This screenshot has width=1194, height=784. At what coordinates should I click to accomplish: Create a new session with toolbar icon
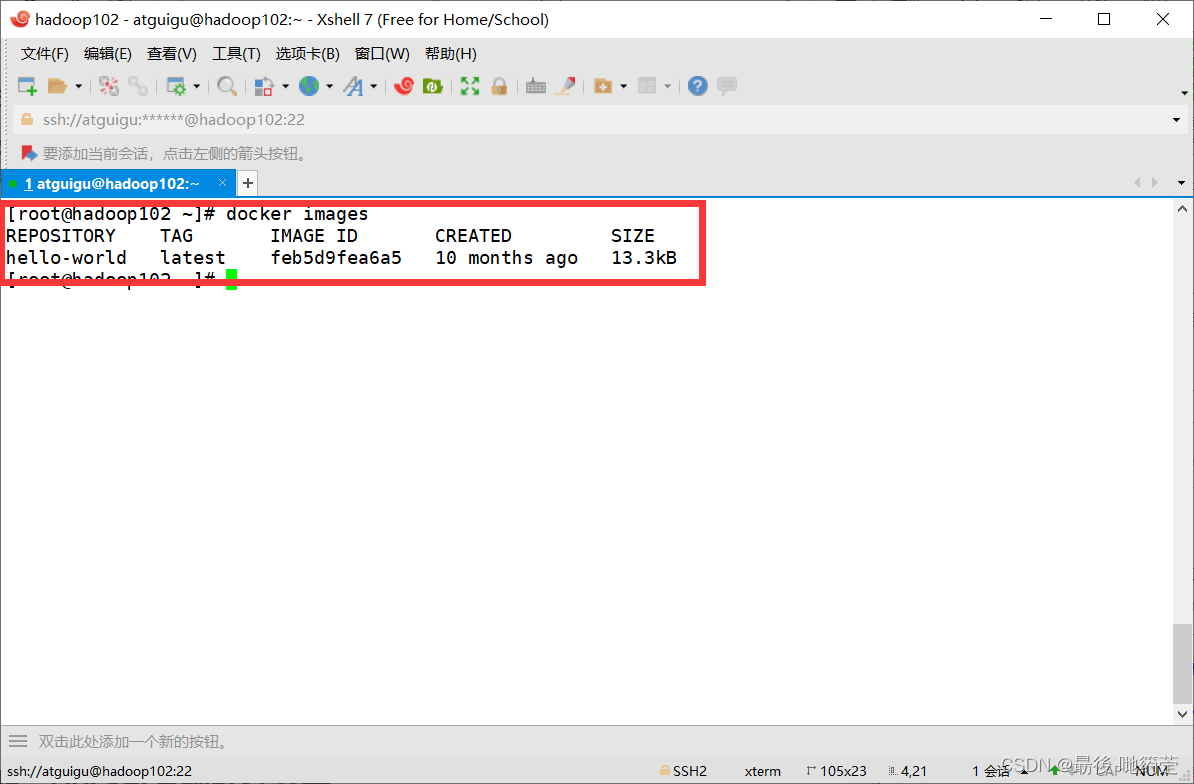tap(27, 86)
